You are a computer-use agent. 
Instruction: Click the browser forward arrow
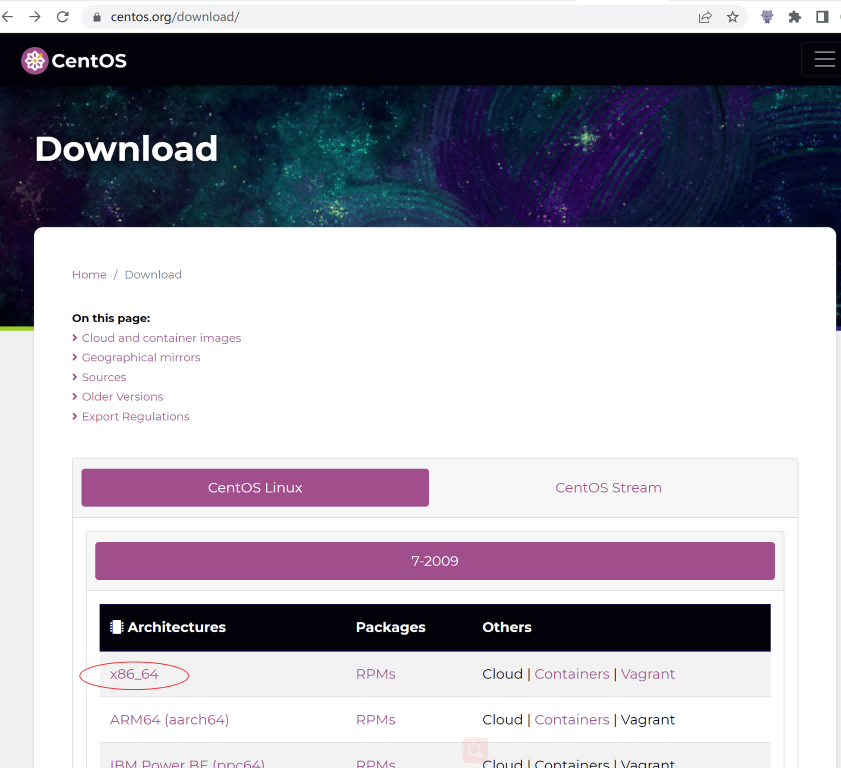[34, 17]
